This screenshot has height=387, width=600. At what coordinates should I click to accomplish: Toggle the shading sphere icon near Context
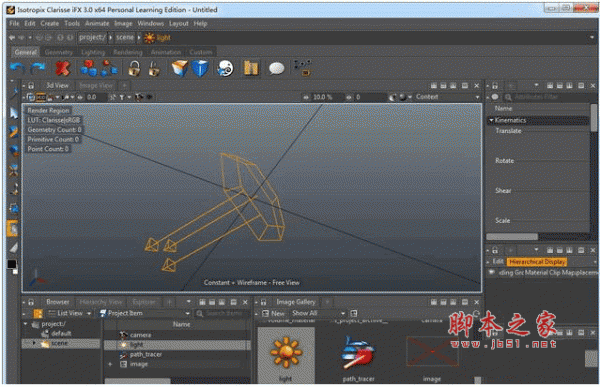point(403,97)
